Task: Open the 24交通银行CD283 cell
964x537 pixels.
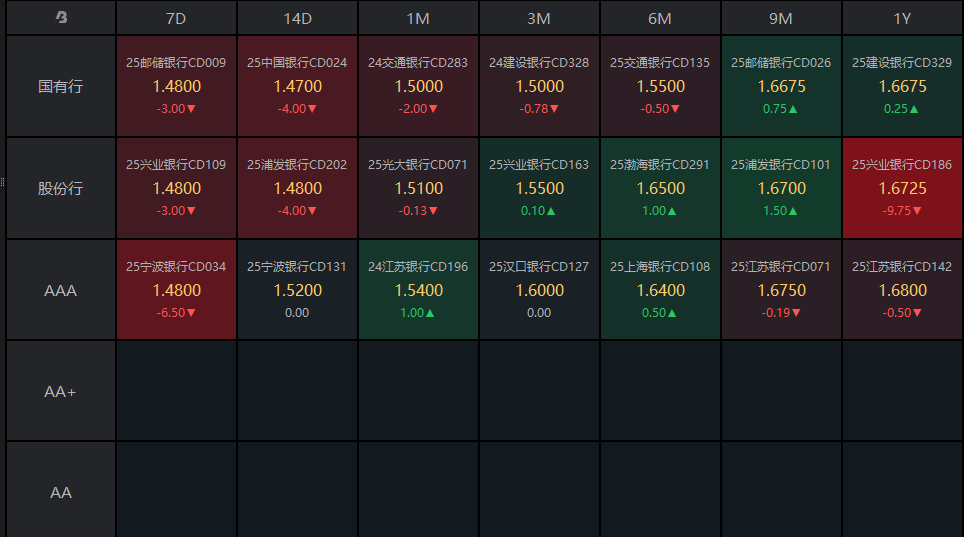Action: (x=418, y=86)
